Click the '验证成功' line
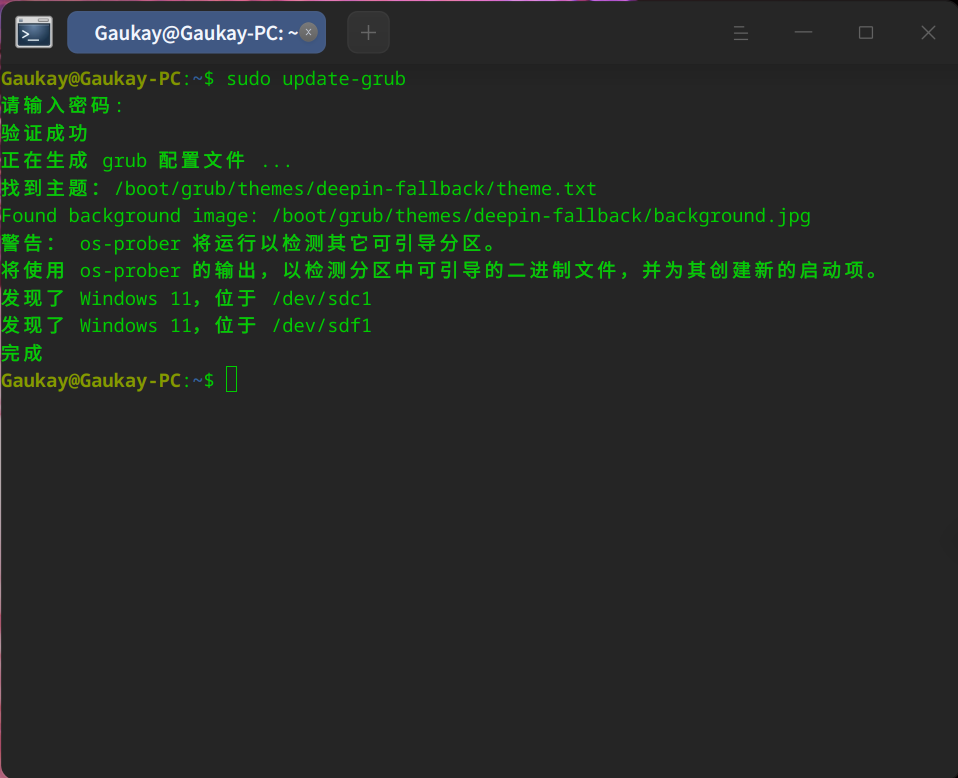958x778 pixels. click(x=45, y=133)
